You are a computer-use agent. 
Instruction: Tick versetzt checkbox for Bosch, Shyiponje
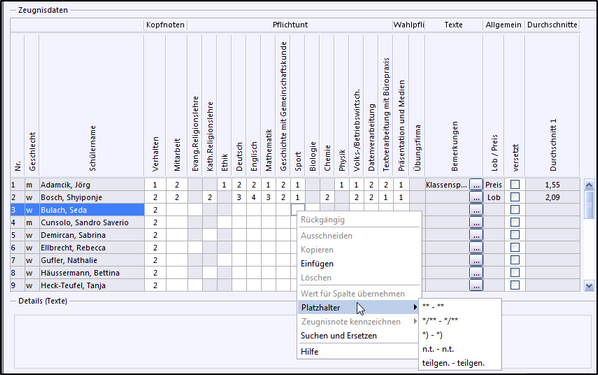click(x=515, y=197)
